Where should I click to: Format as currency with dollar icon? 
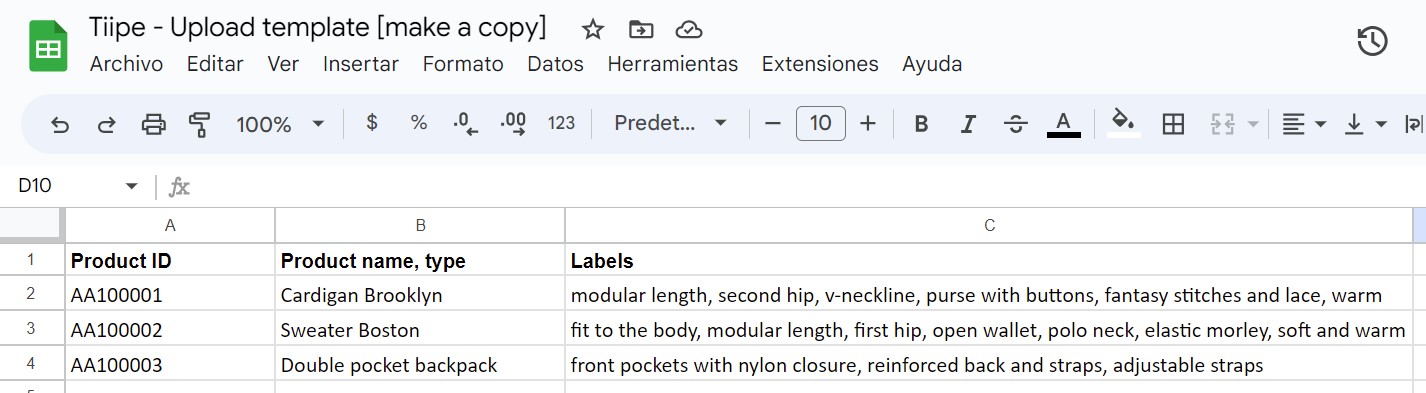372,123
